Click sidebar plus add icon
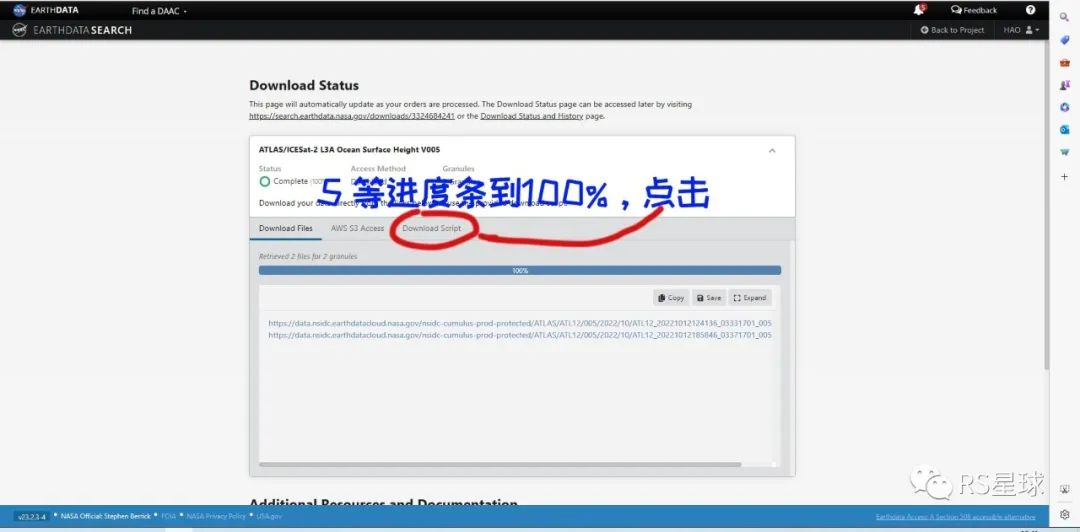This screenshot has height=532, width=1080. pyautogui.click(x=1065, y=177)
